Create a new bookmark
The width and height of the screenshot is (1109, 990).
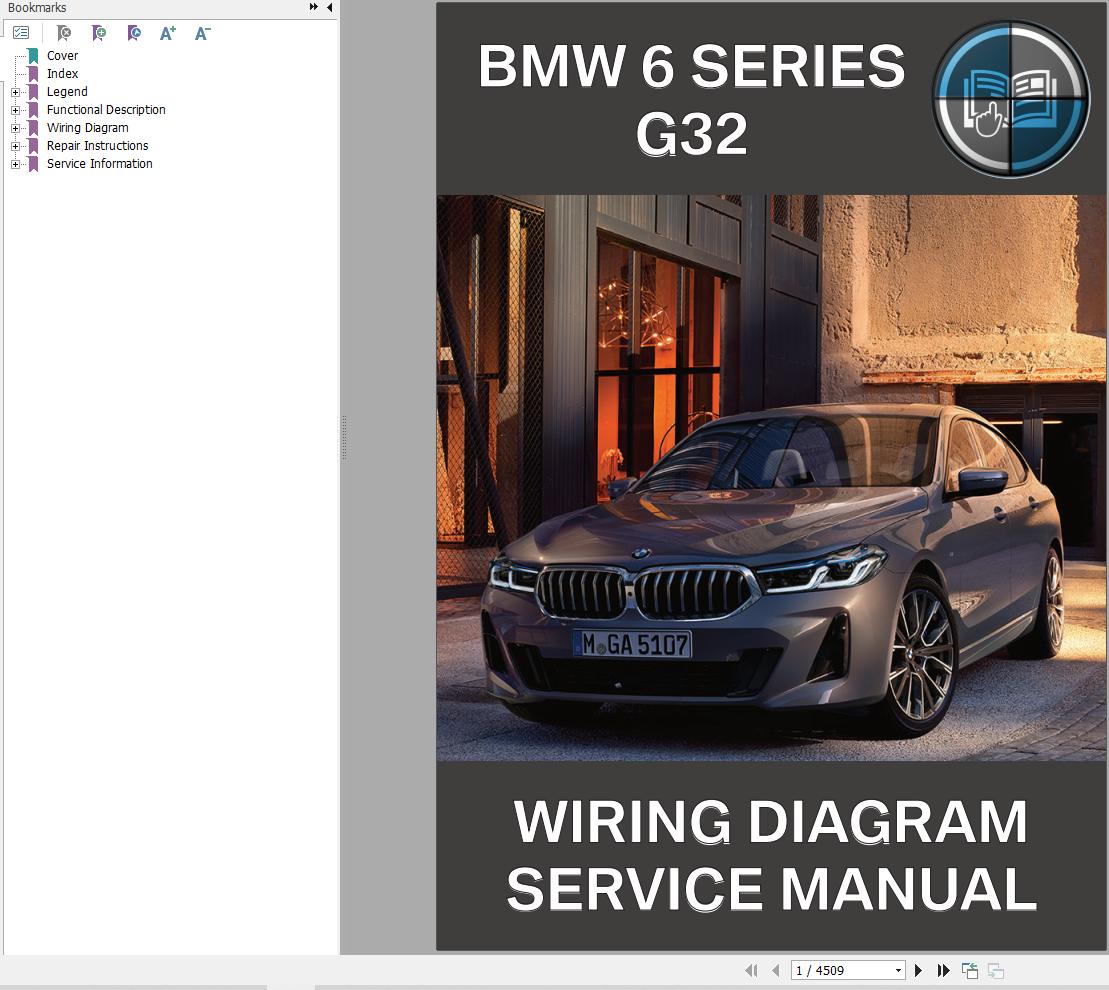[99, 33]
